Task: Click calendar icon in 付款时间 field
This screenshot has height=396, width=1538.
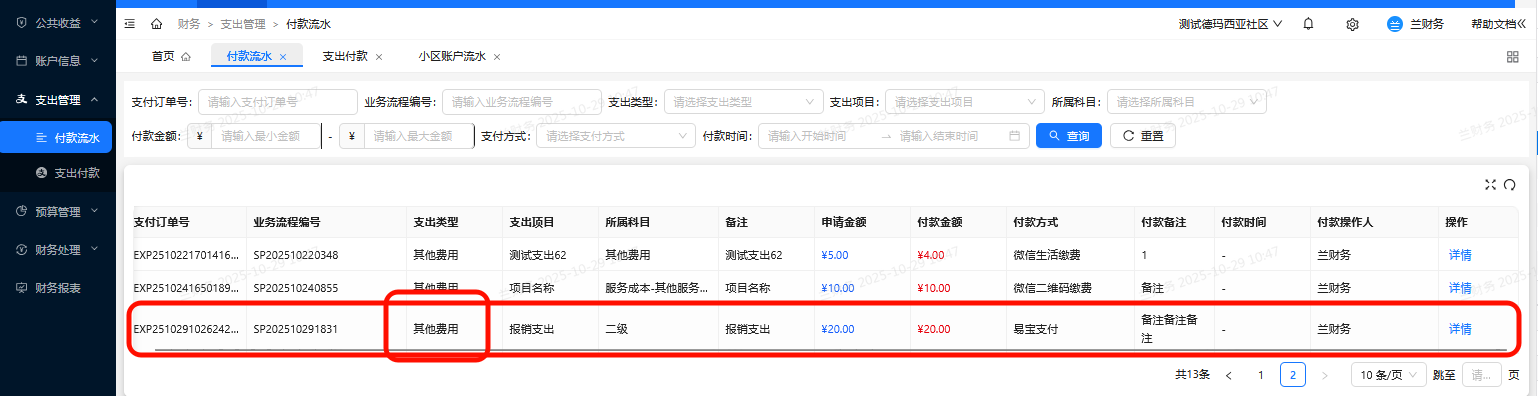Action: pos(1014,136)
